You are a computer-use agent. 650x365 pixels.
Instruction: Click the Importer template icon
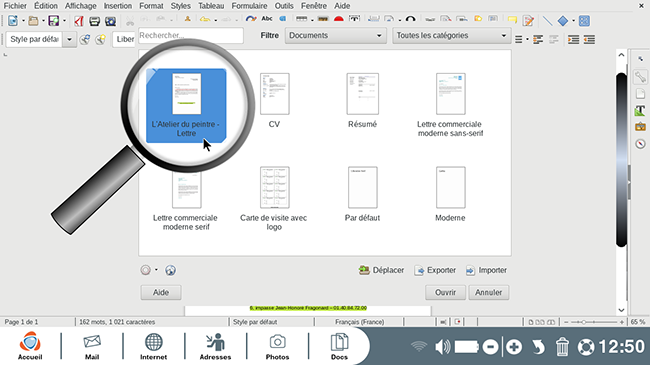coord(470,270)
